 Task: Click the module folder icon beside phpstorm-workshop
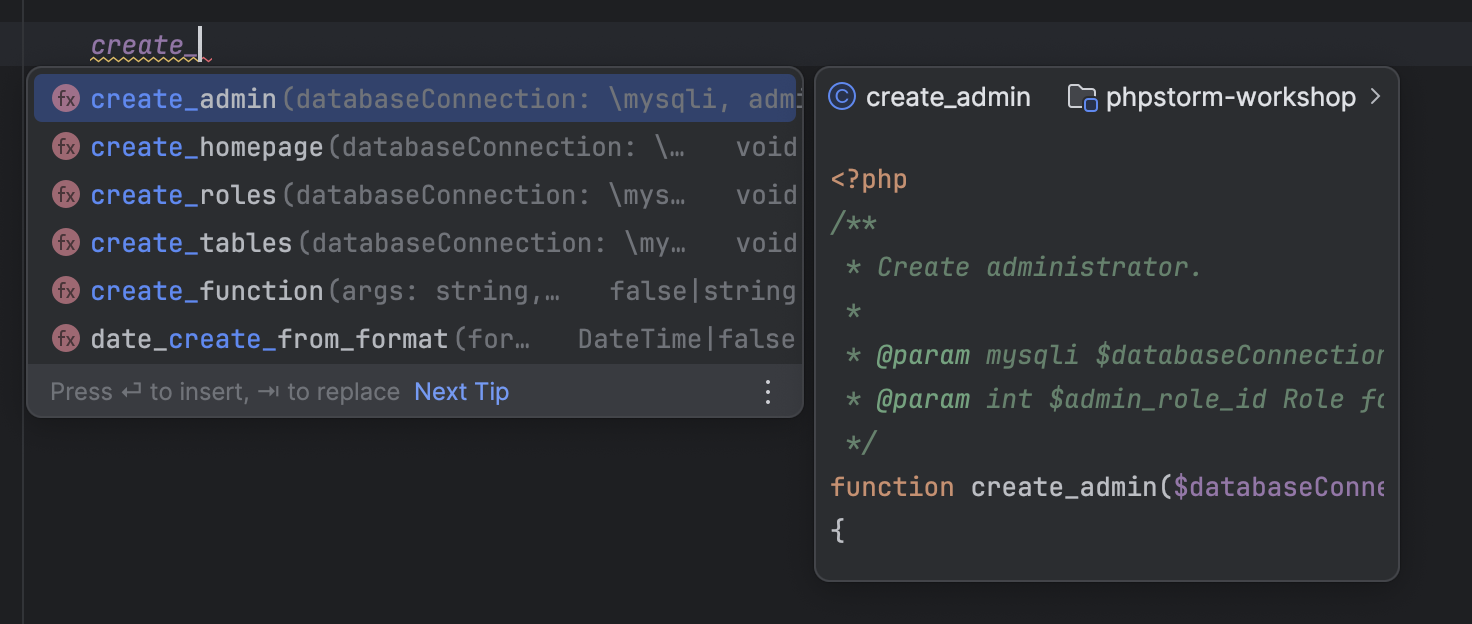pyautogui.click(x=1083, y=96)
